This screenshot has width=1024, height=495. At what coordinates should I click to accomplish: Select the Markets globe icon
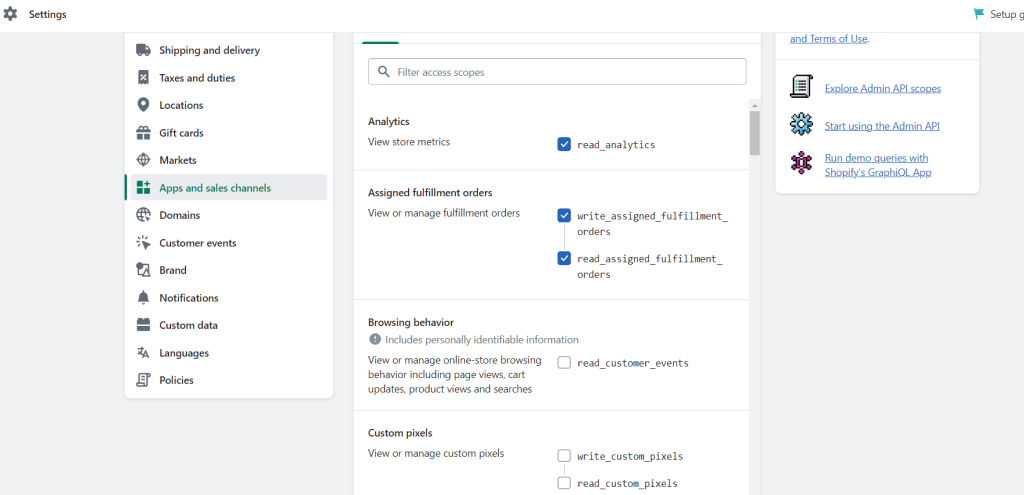[x=143, y=160]
